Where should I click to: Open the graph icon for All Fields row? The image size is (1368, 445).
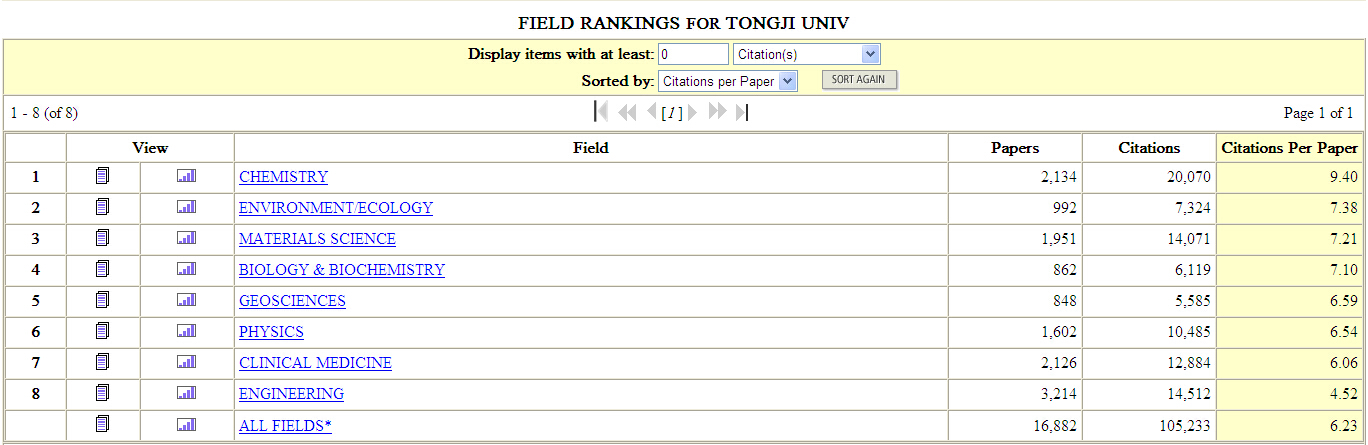186,424
